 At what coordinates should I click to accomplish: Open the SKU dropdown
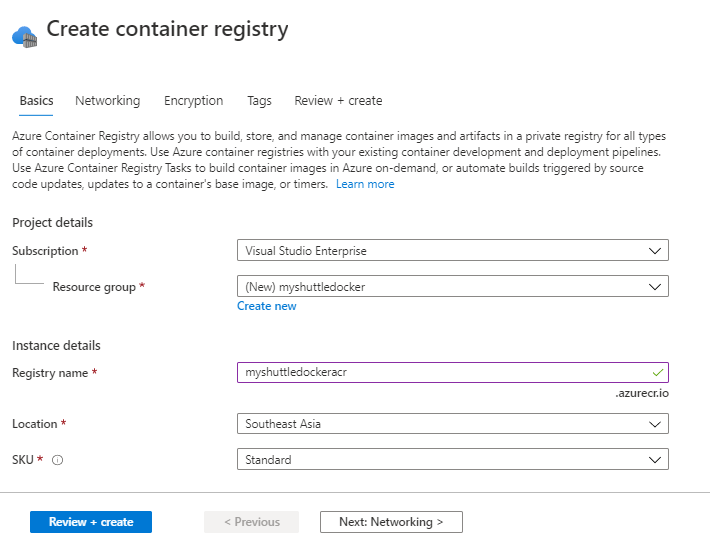[453, 459]
